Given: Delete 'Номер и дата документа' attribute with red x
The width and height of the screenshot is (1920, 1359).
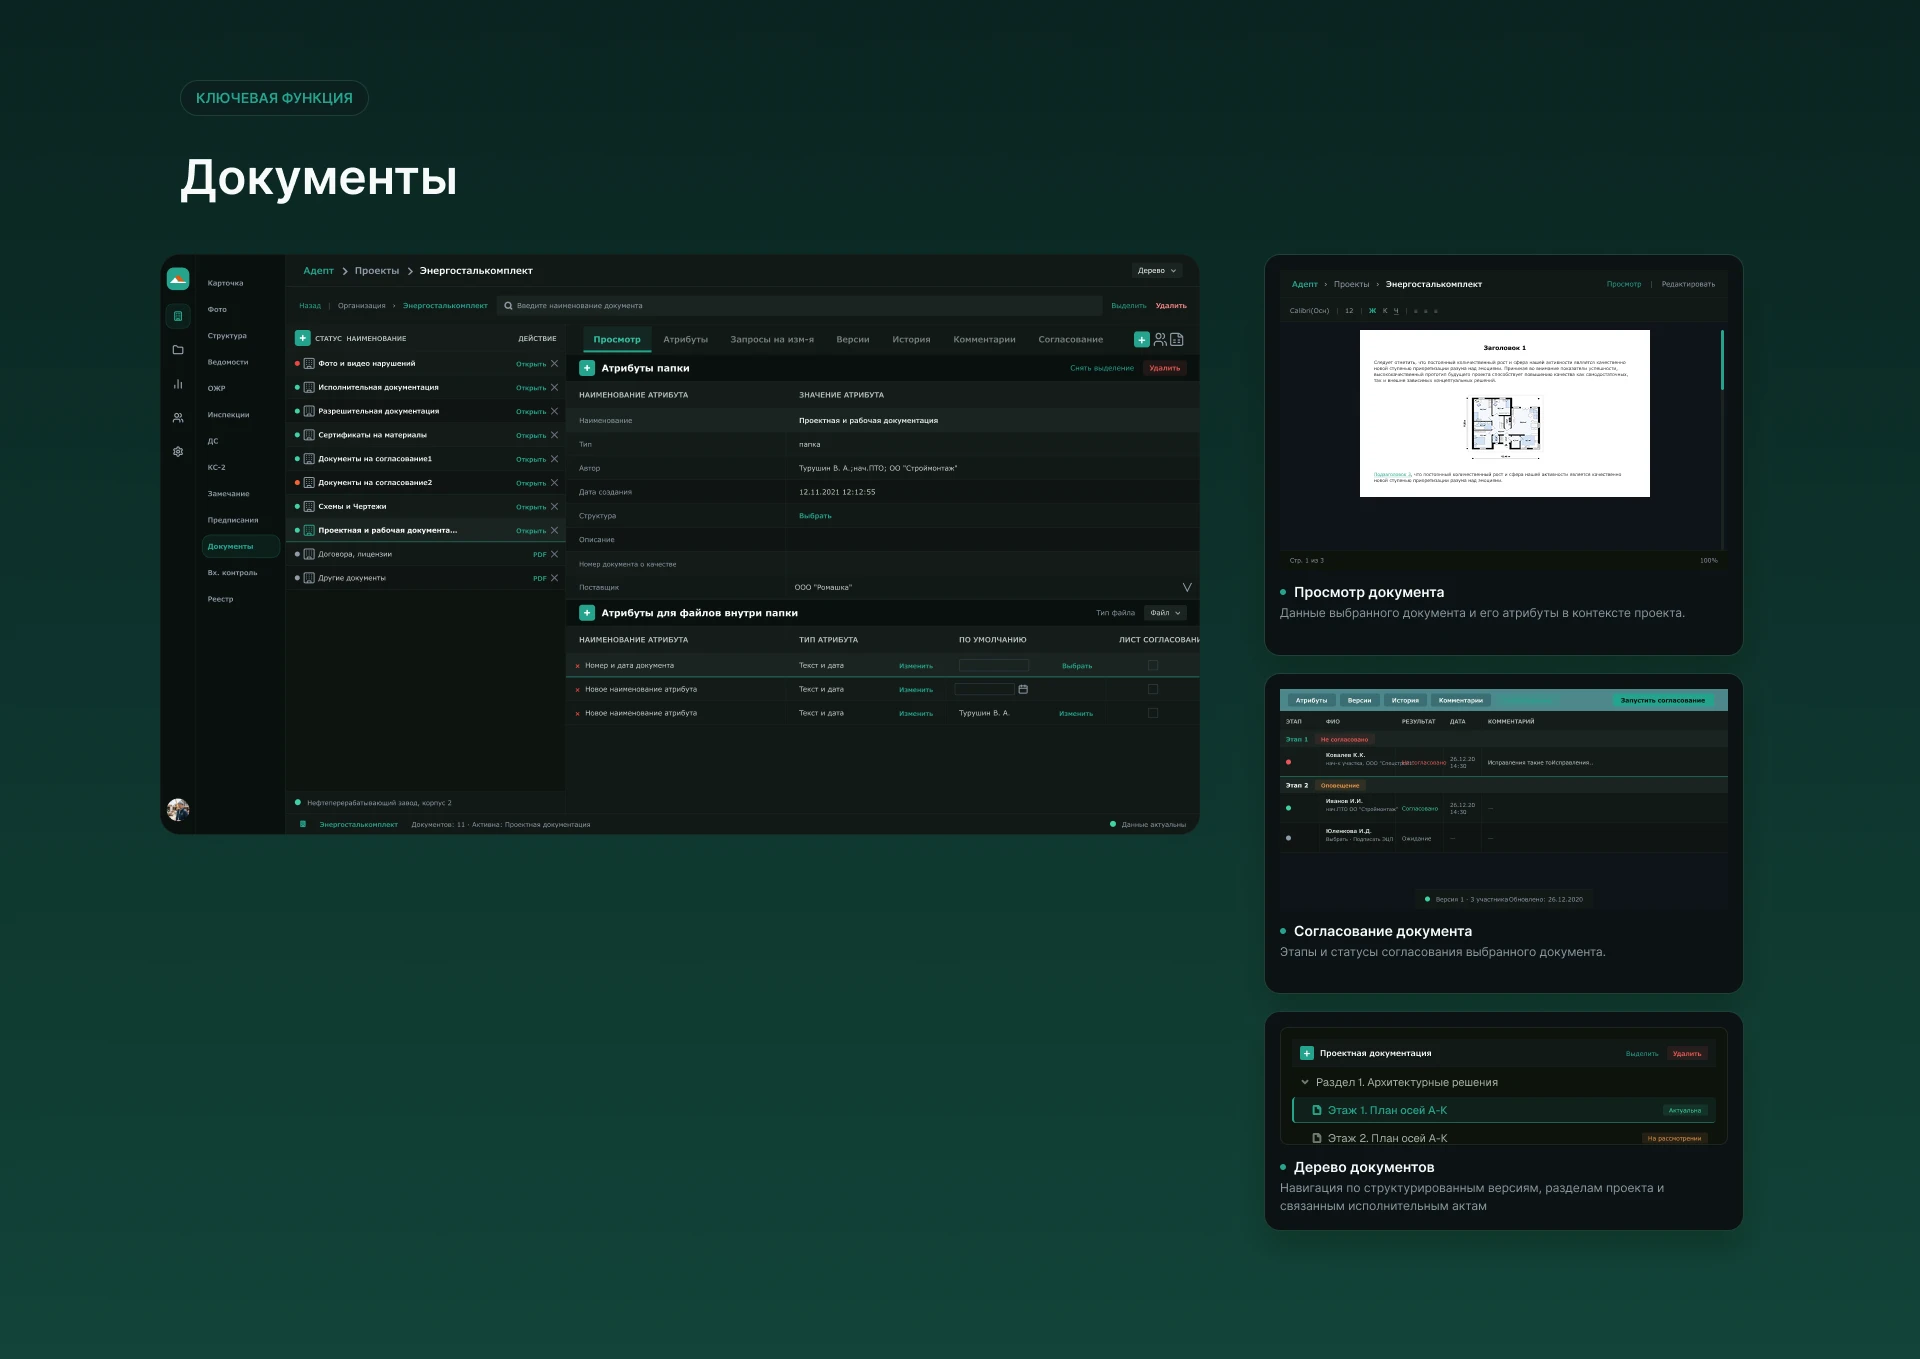Looking at the screenshot, I should 577,666.
